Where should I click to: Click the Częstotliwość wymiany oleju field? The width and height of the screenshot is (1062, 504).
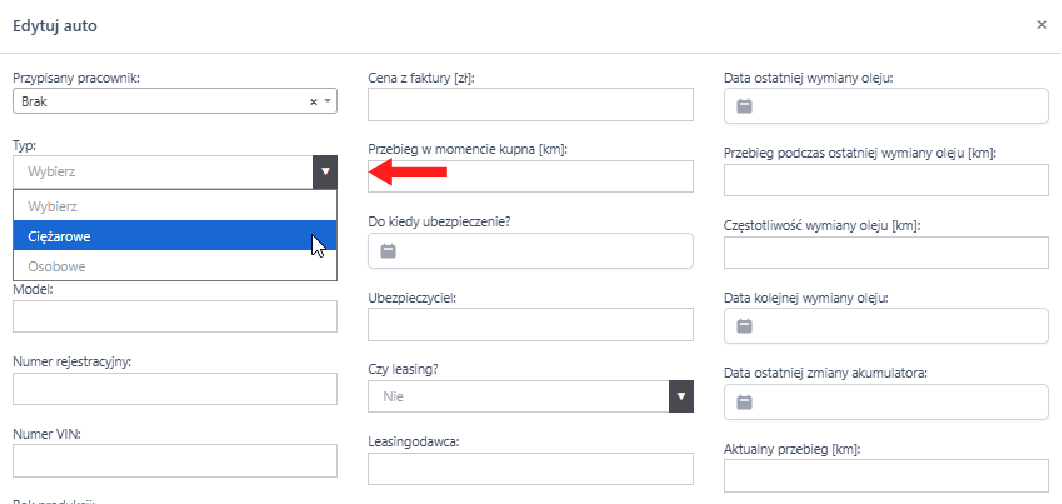885,253
